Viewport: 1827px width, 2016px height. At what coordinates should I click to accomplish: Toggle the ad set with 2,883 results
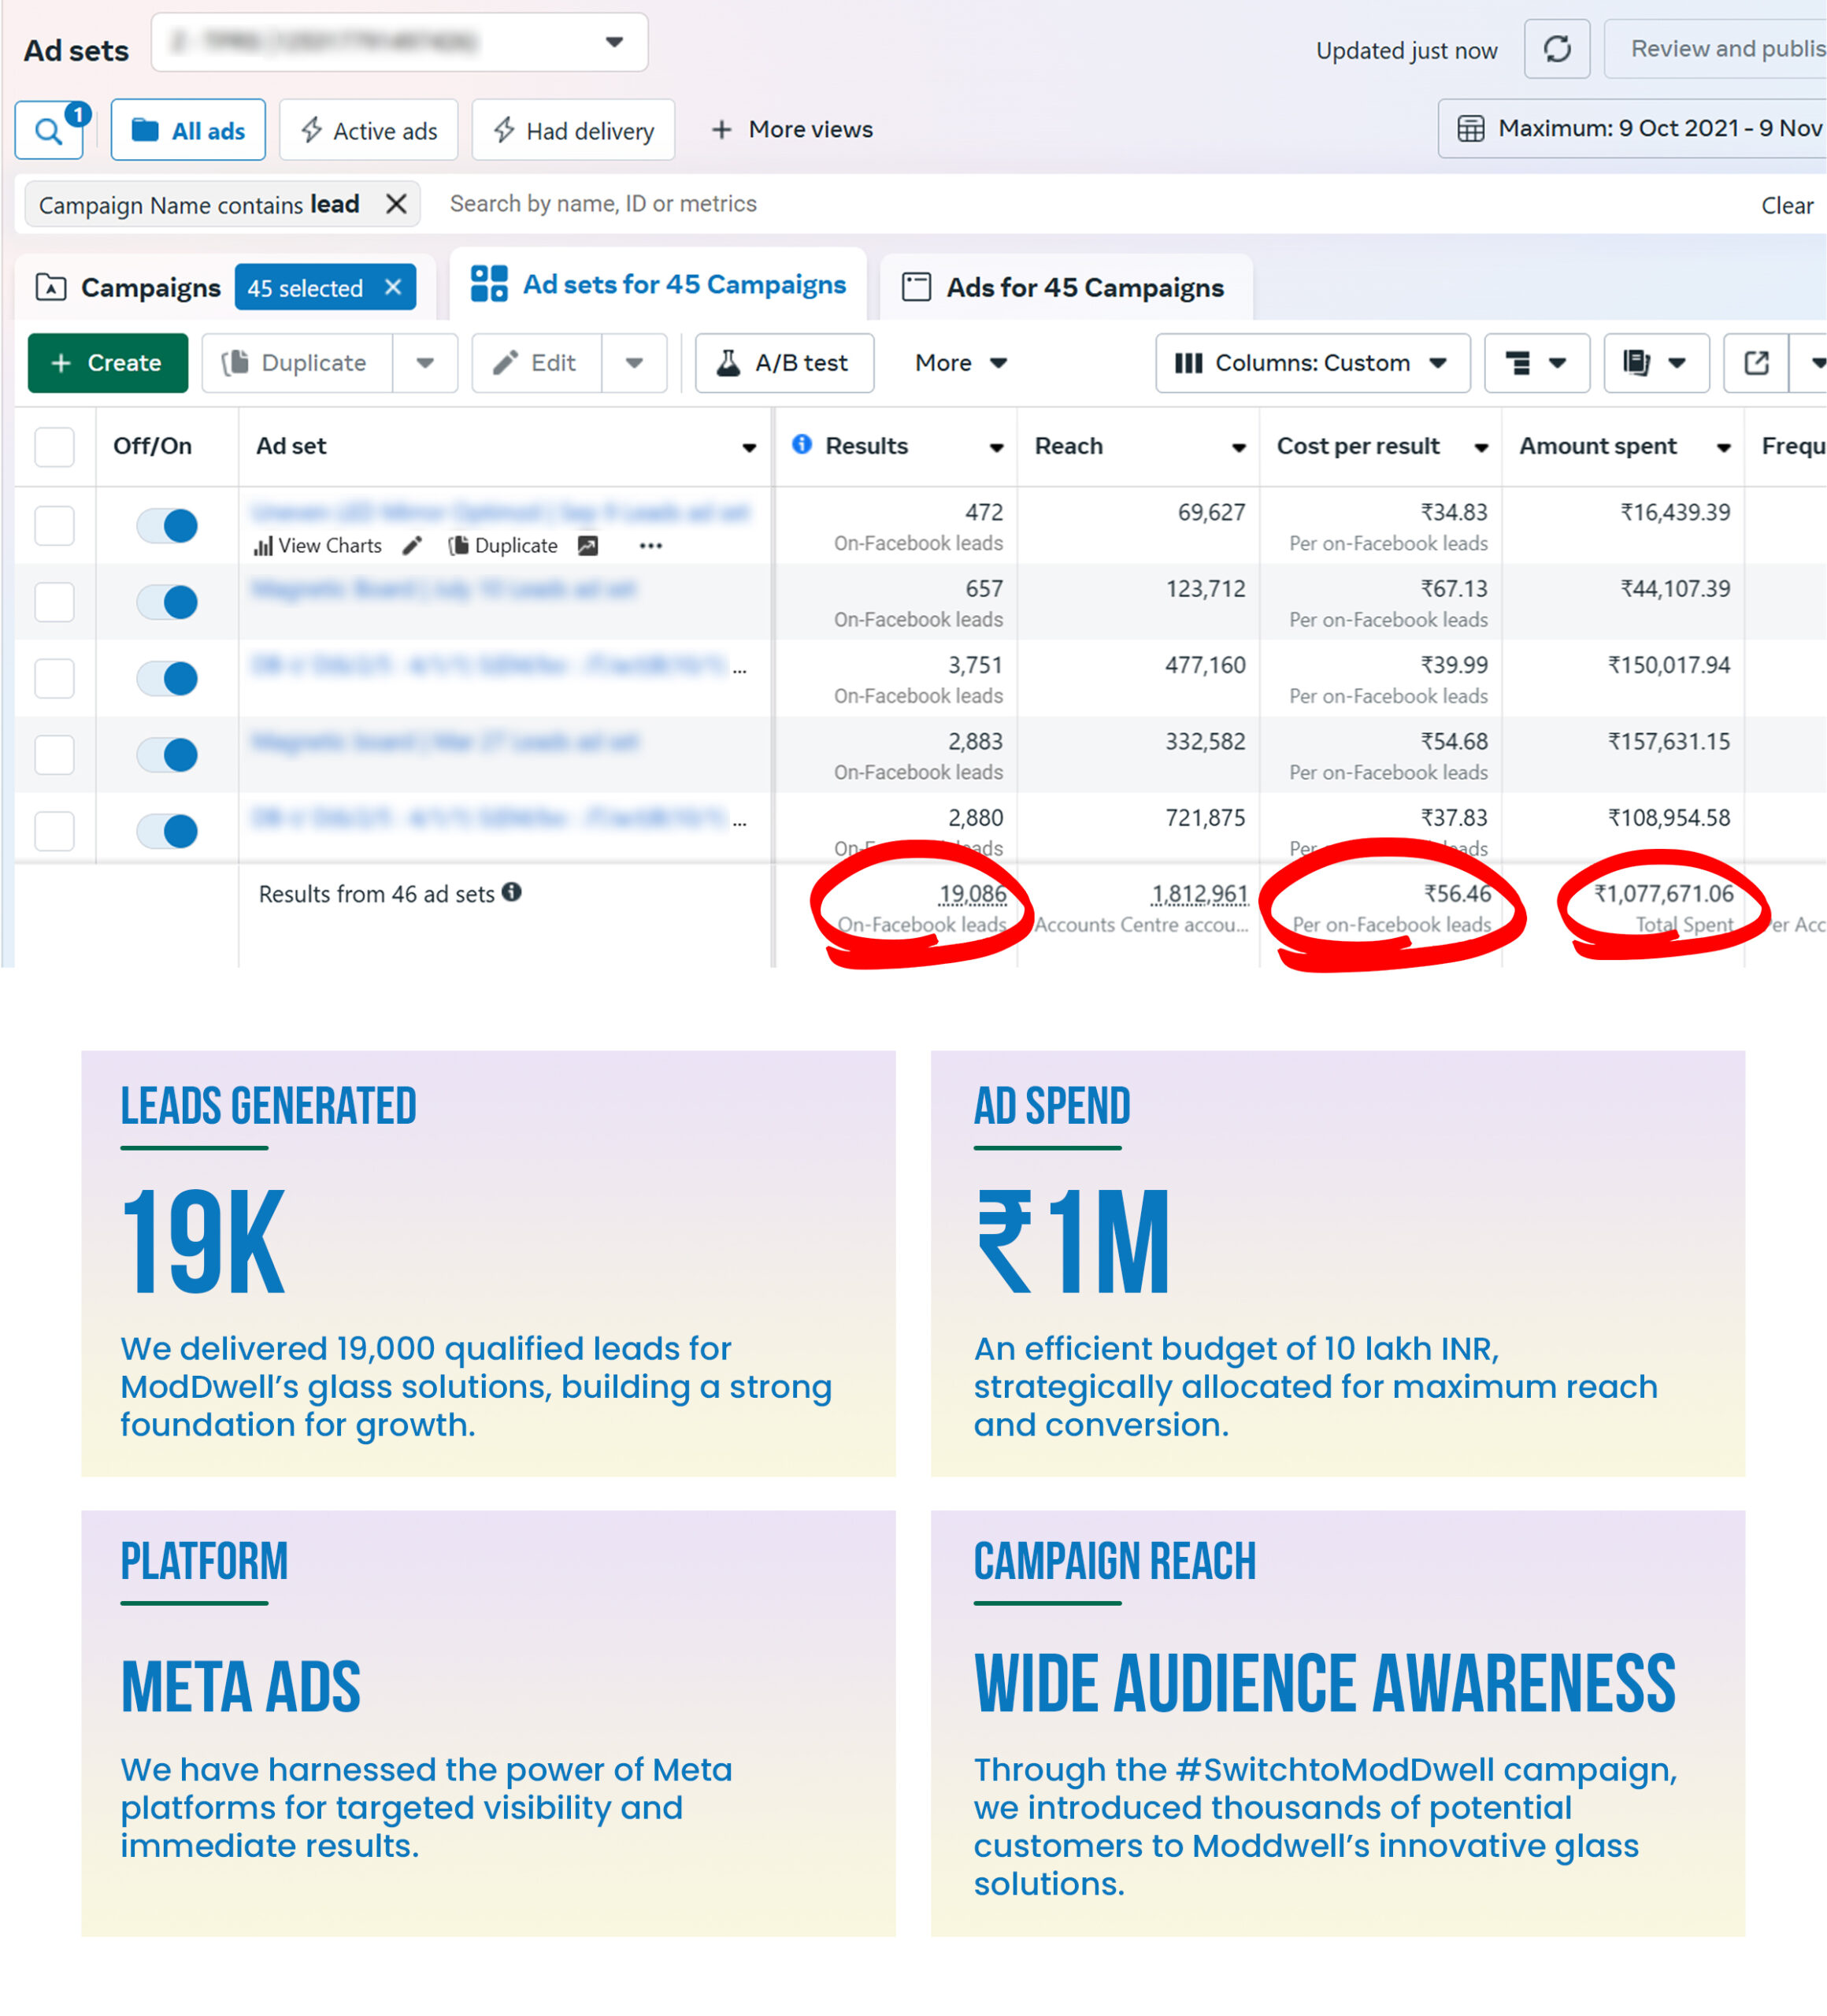[167, 755]
